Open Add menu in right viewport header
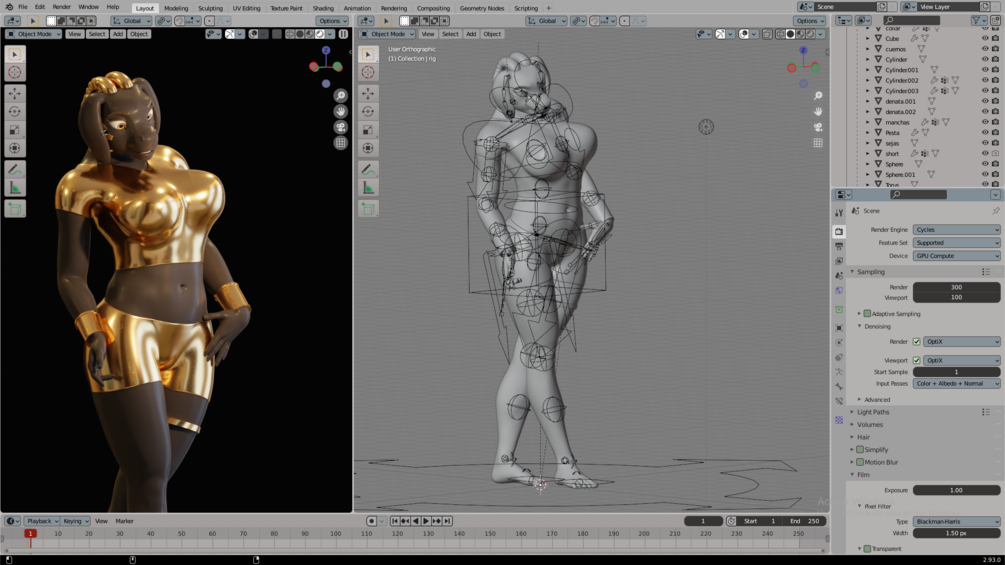The image size is (1005, 565). (x=471, y=34)
